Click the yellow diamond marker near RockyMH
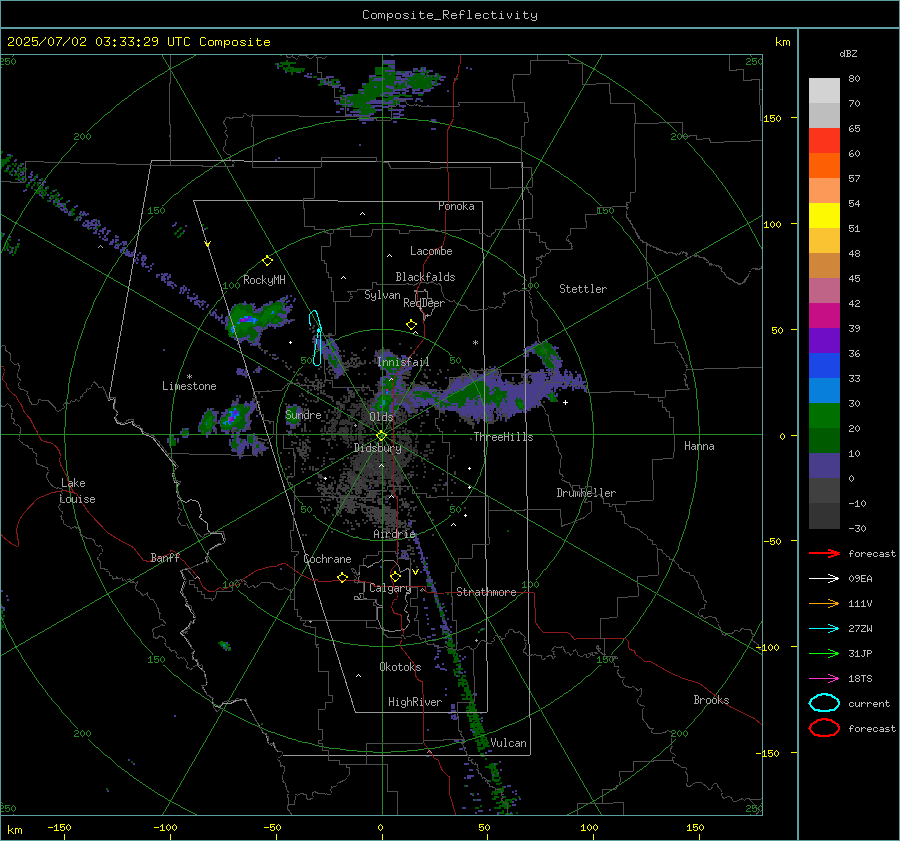Viewport: 900px width, 841px height. (267, 261)
